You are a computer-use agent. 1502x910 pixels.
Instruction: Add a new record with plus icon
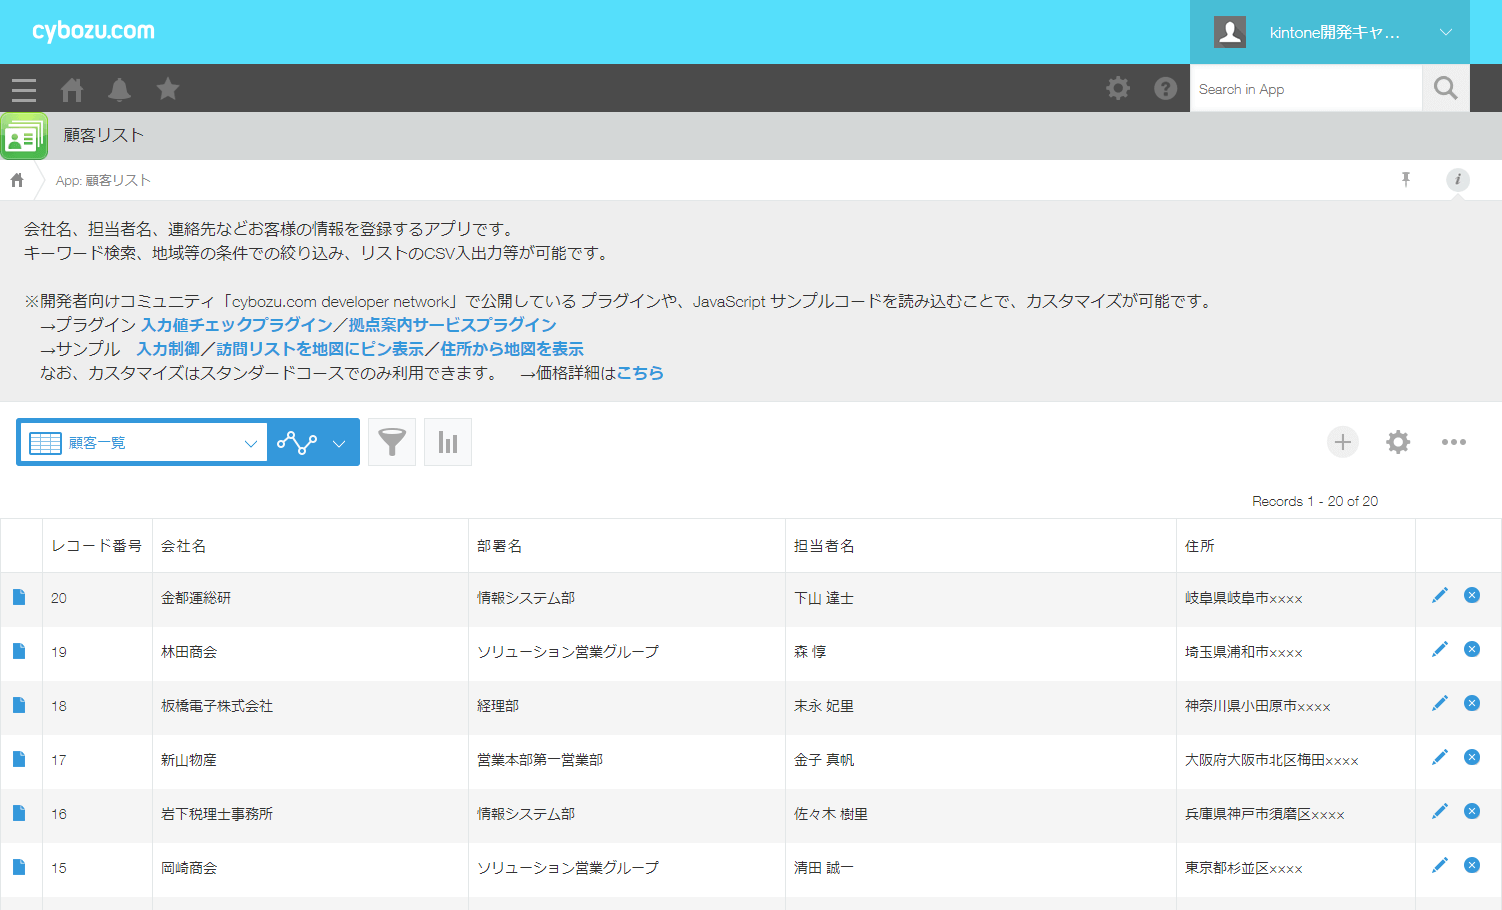coord(1342,442)
